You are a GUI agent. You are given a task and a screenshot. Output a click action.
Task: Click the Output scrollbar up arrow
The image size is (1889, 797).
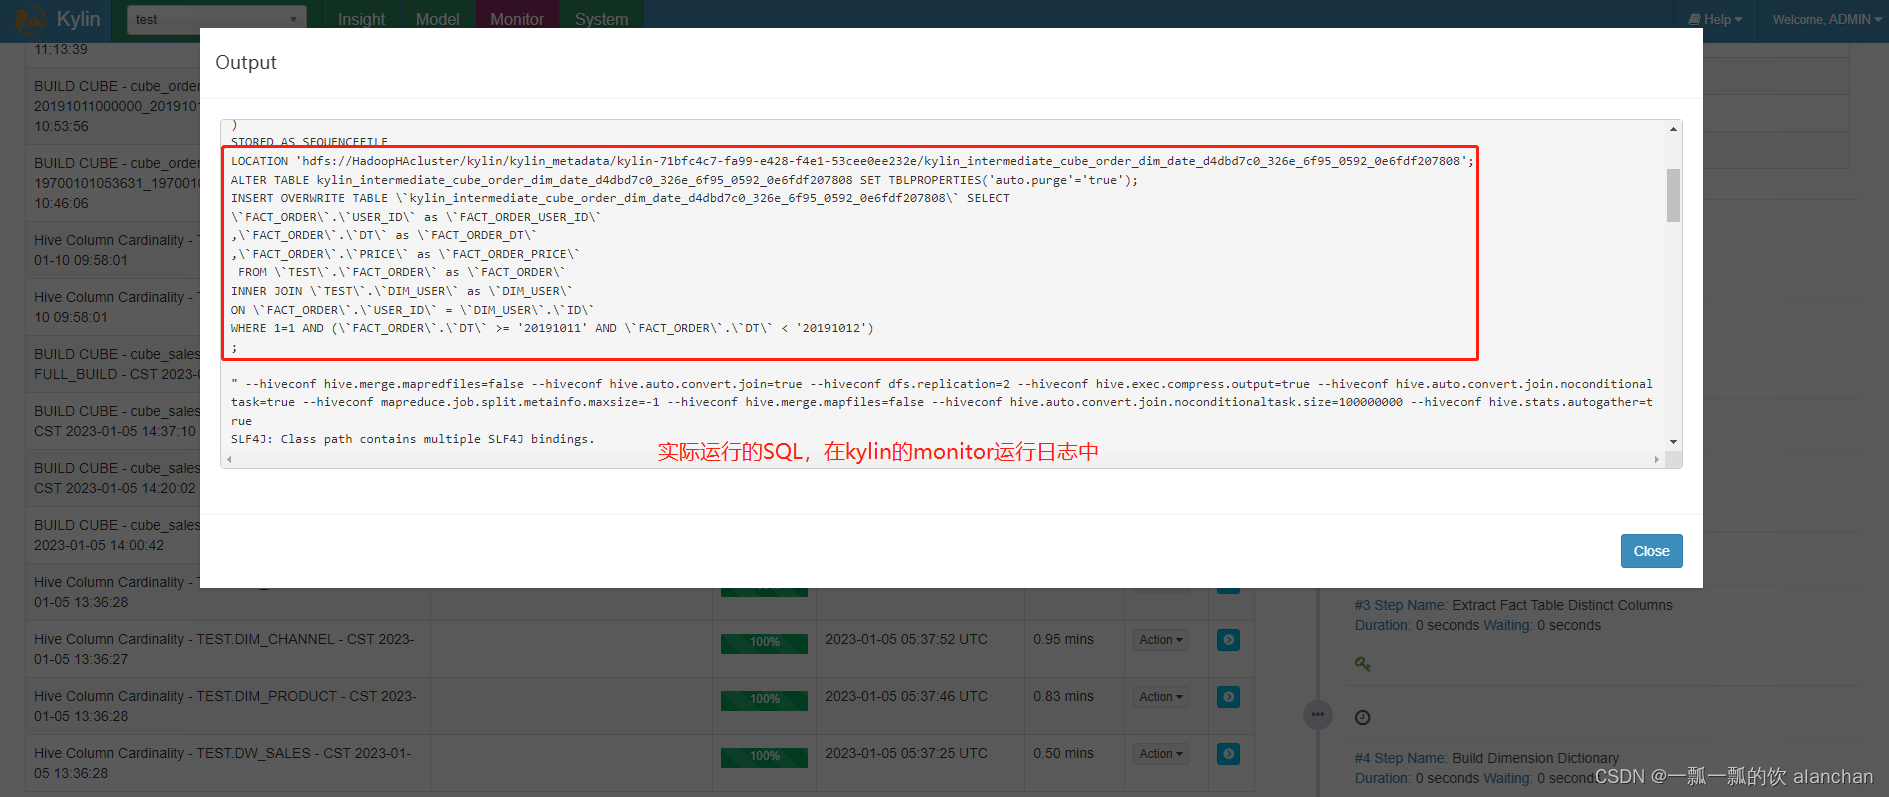coord(1673,129)
